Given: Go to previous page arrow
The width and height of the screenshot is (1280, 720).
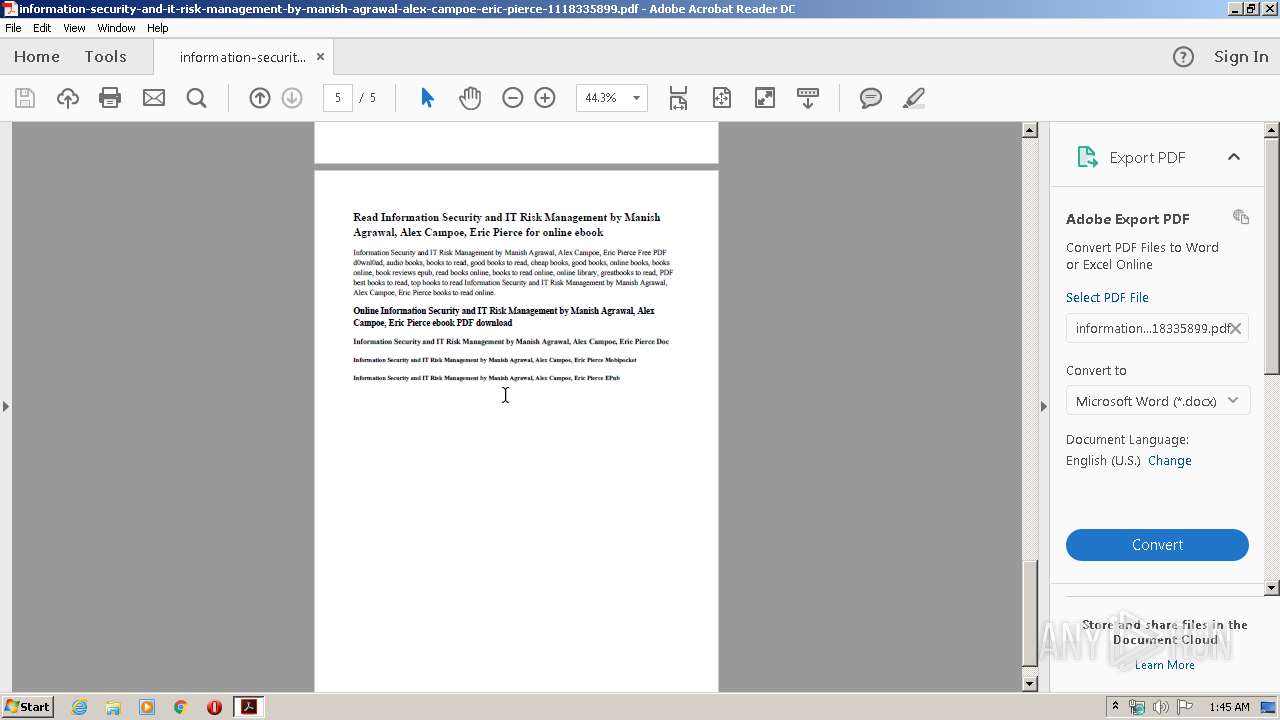Looking at the screenshot, I should click(x=260, y=98).
